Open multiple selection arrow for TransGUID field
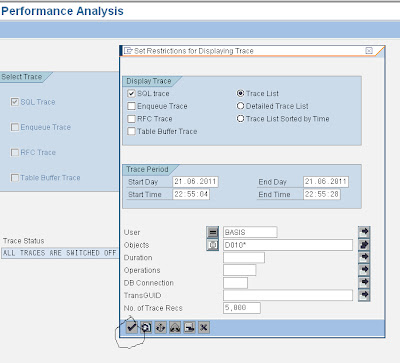The width and height of the screenshot is (400, 363). 364,295
